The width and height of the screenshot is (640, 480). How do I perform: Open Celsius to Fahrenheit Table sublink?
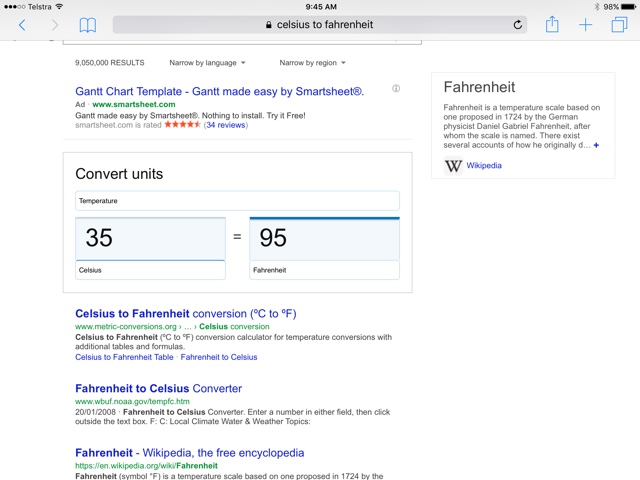pos(124,357)
